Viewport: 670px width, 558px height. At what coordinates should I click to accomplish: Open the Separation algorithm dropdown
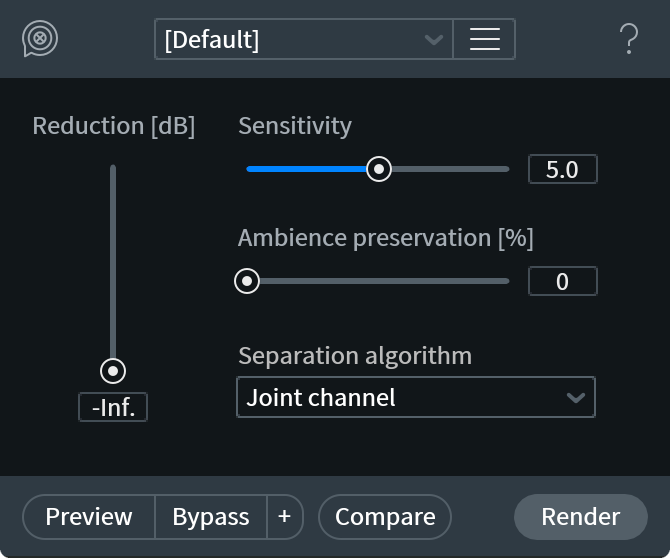tap(400, 397)
